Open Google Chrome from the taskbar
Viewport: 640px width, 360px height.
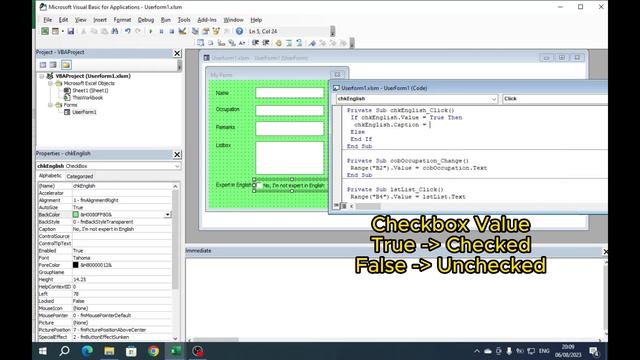153,351
